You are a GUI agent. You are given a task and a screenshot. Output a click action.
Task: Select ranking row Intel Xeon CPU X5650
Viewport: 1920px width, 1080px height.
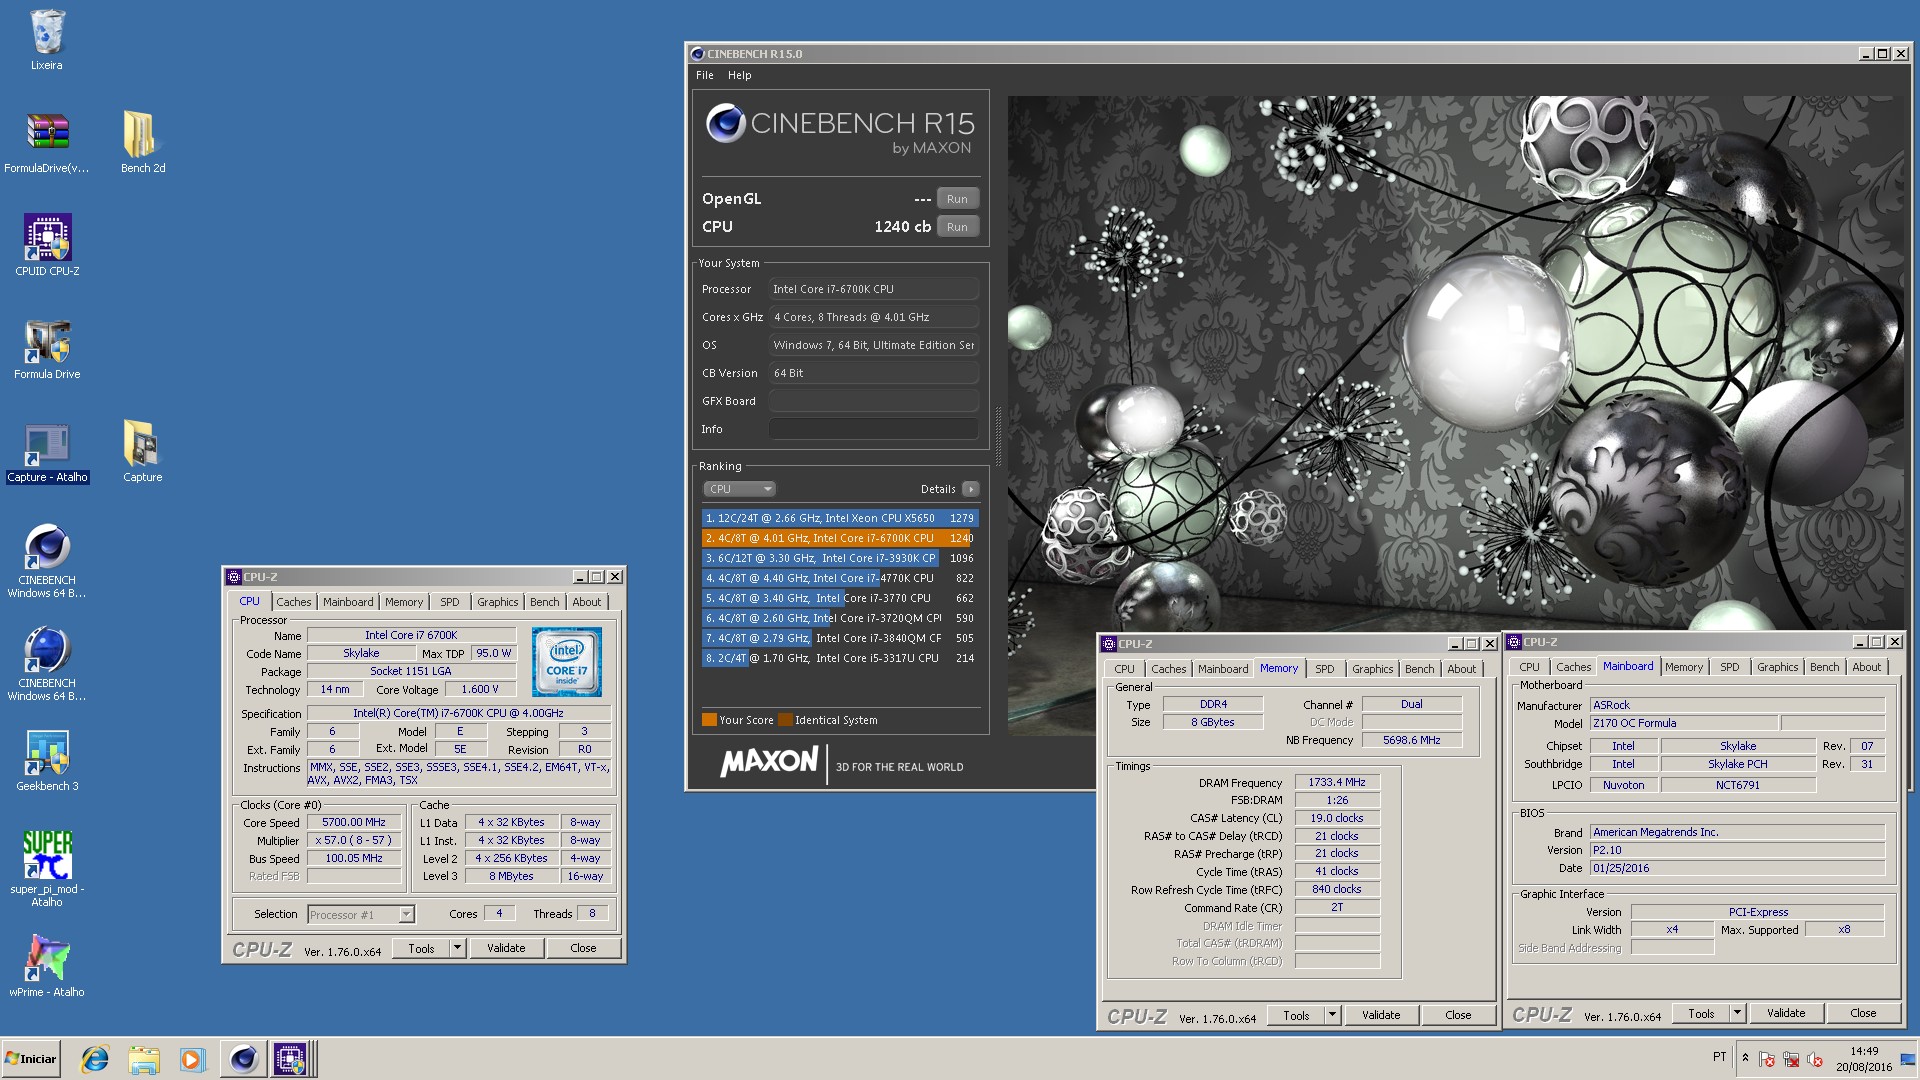(x=840, y=518)
